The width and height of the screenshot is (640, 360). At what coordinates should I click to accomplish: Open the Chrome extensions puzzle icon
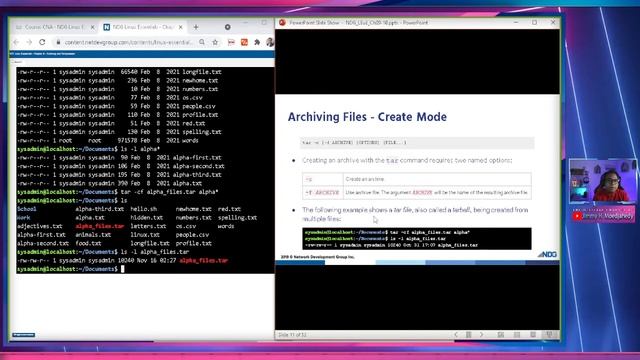tap(257, 42)
